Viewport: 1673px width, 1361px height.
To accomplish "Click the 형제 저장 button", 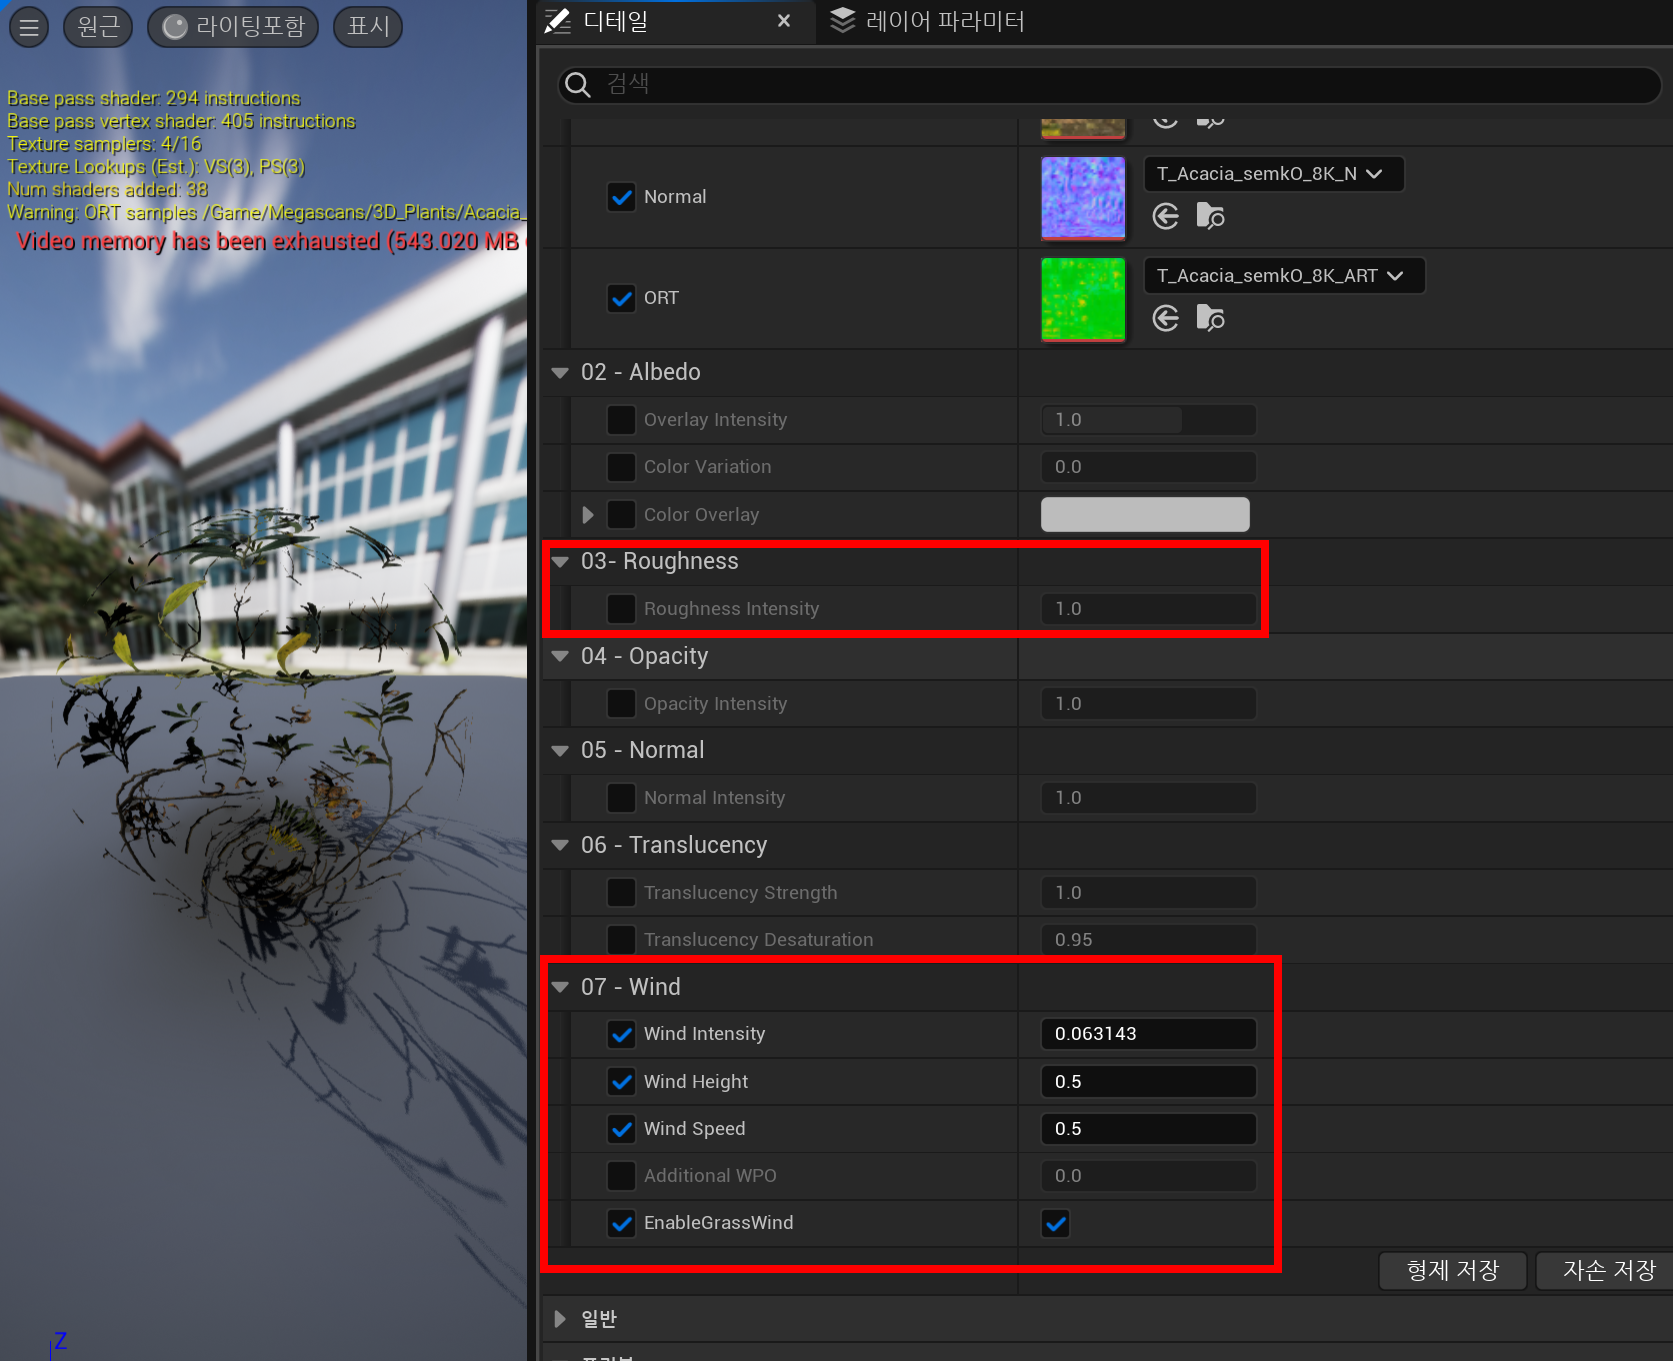I will click(x=1453, y=1271).
